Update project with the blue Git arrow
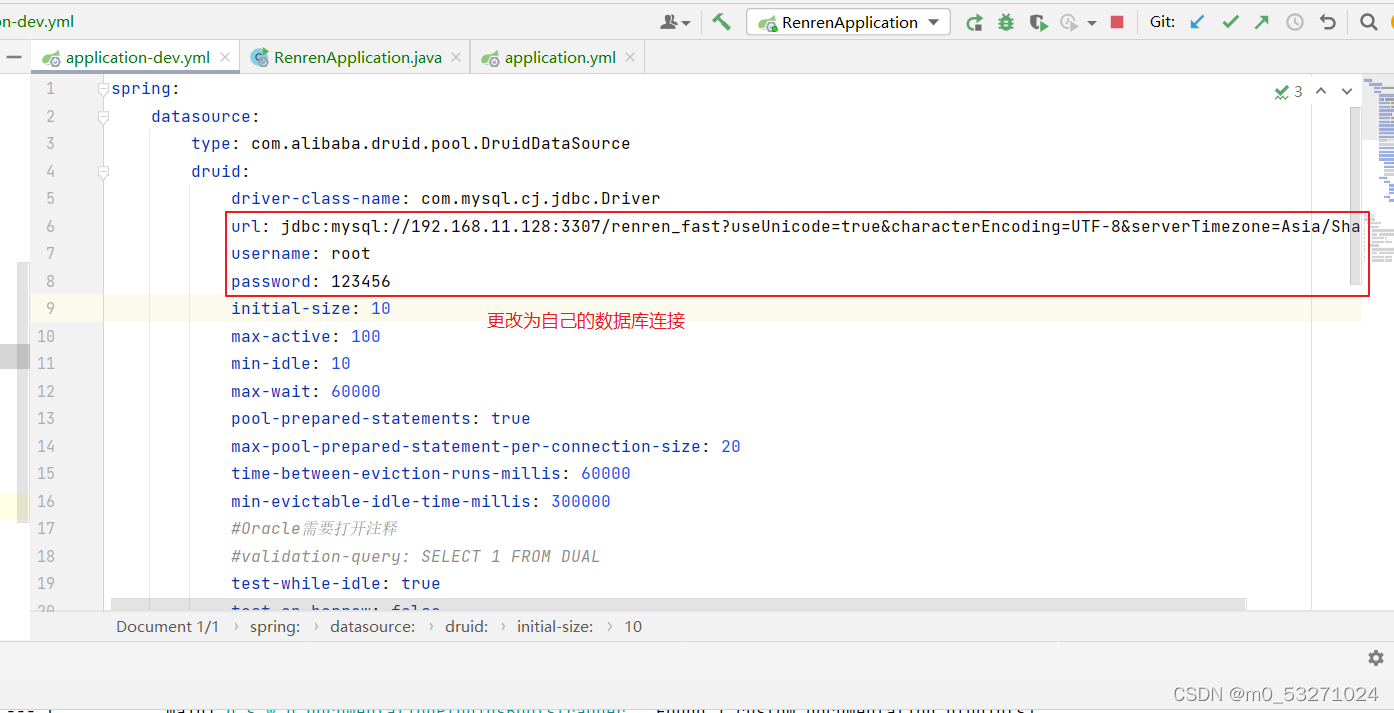 [1197, 21]
